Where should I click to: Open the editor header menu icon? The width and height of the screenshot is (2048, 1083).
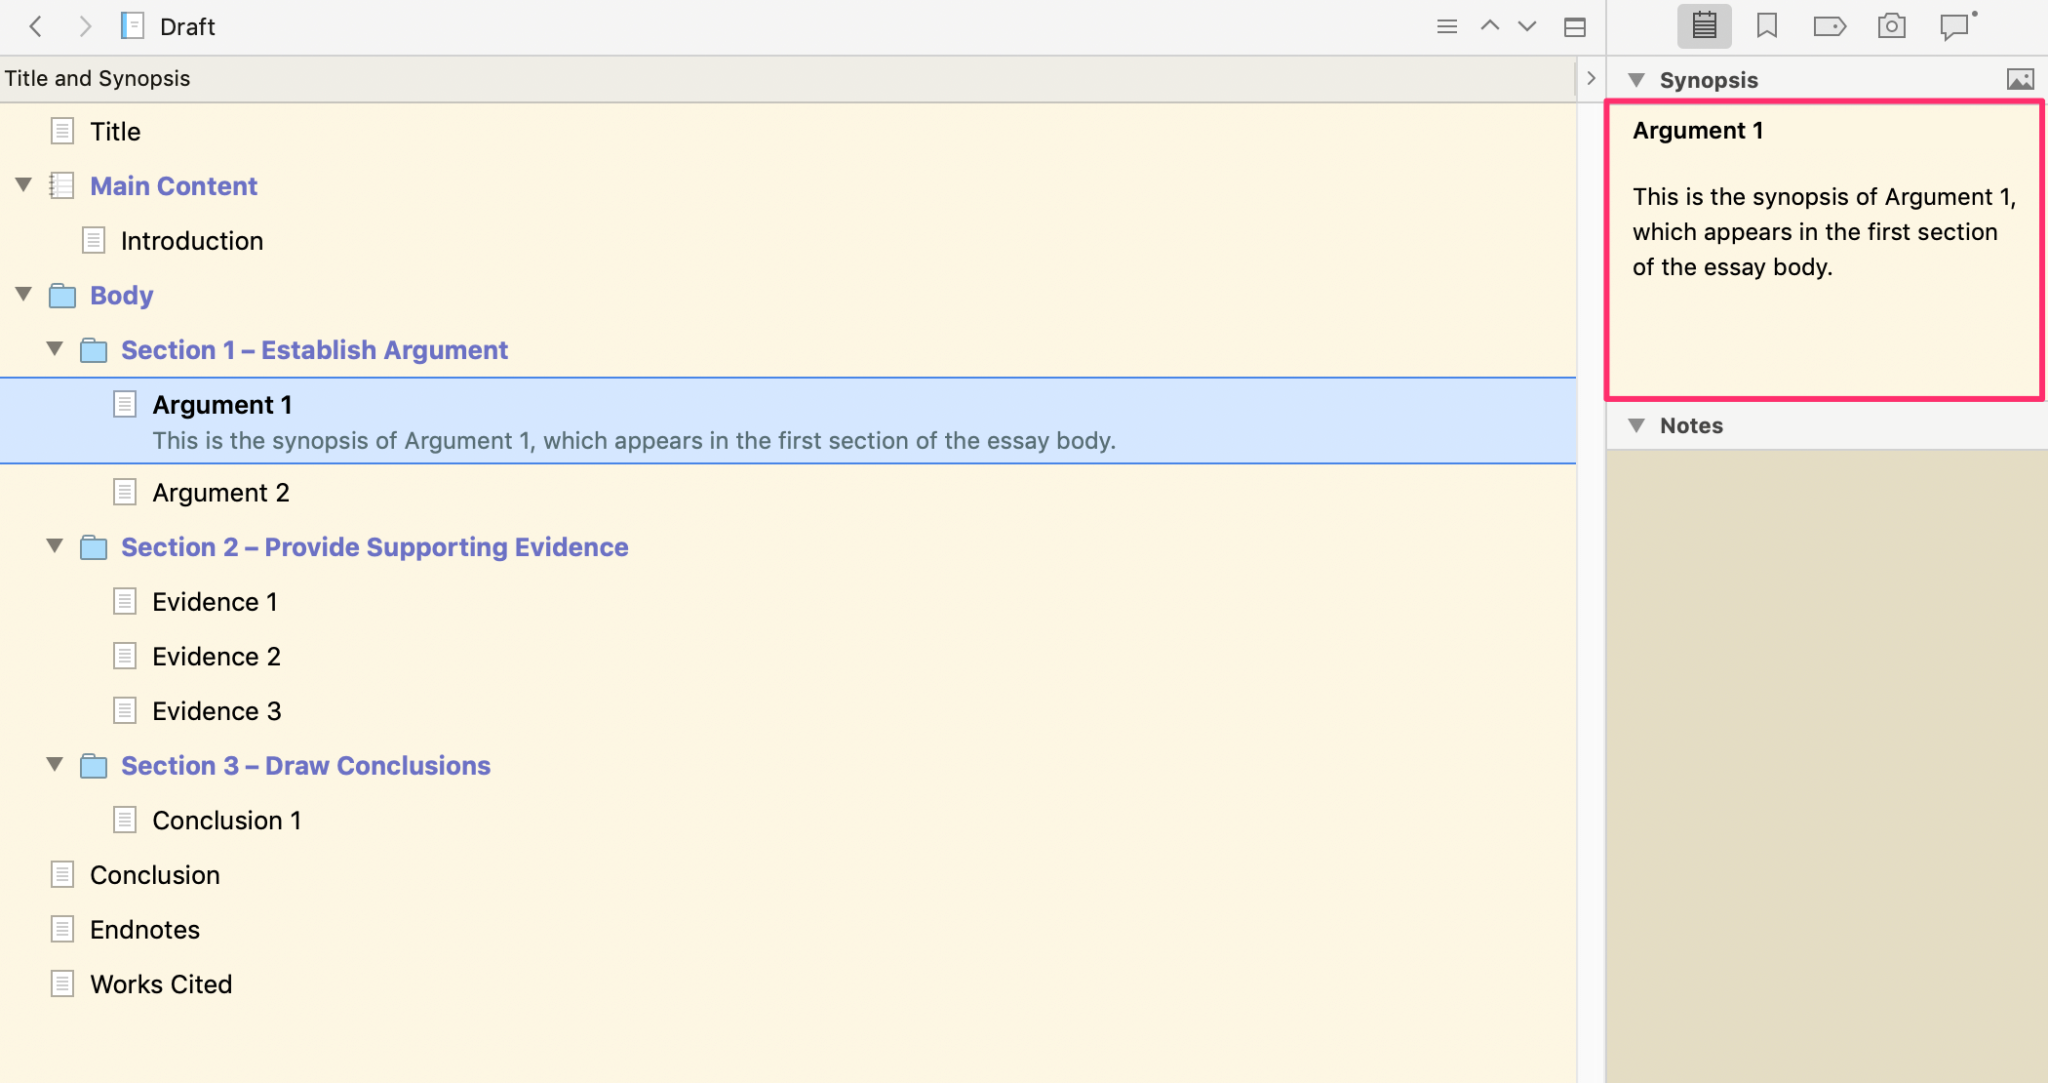click(1447, 26)
